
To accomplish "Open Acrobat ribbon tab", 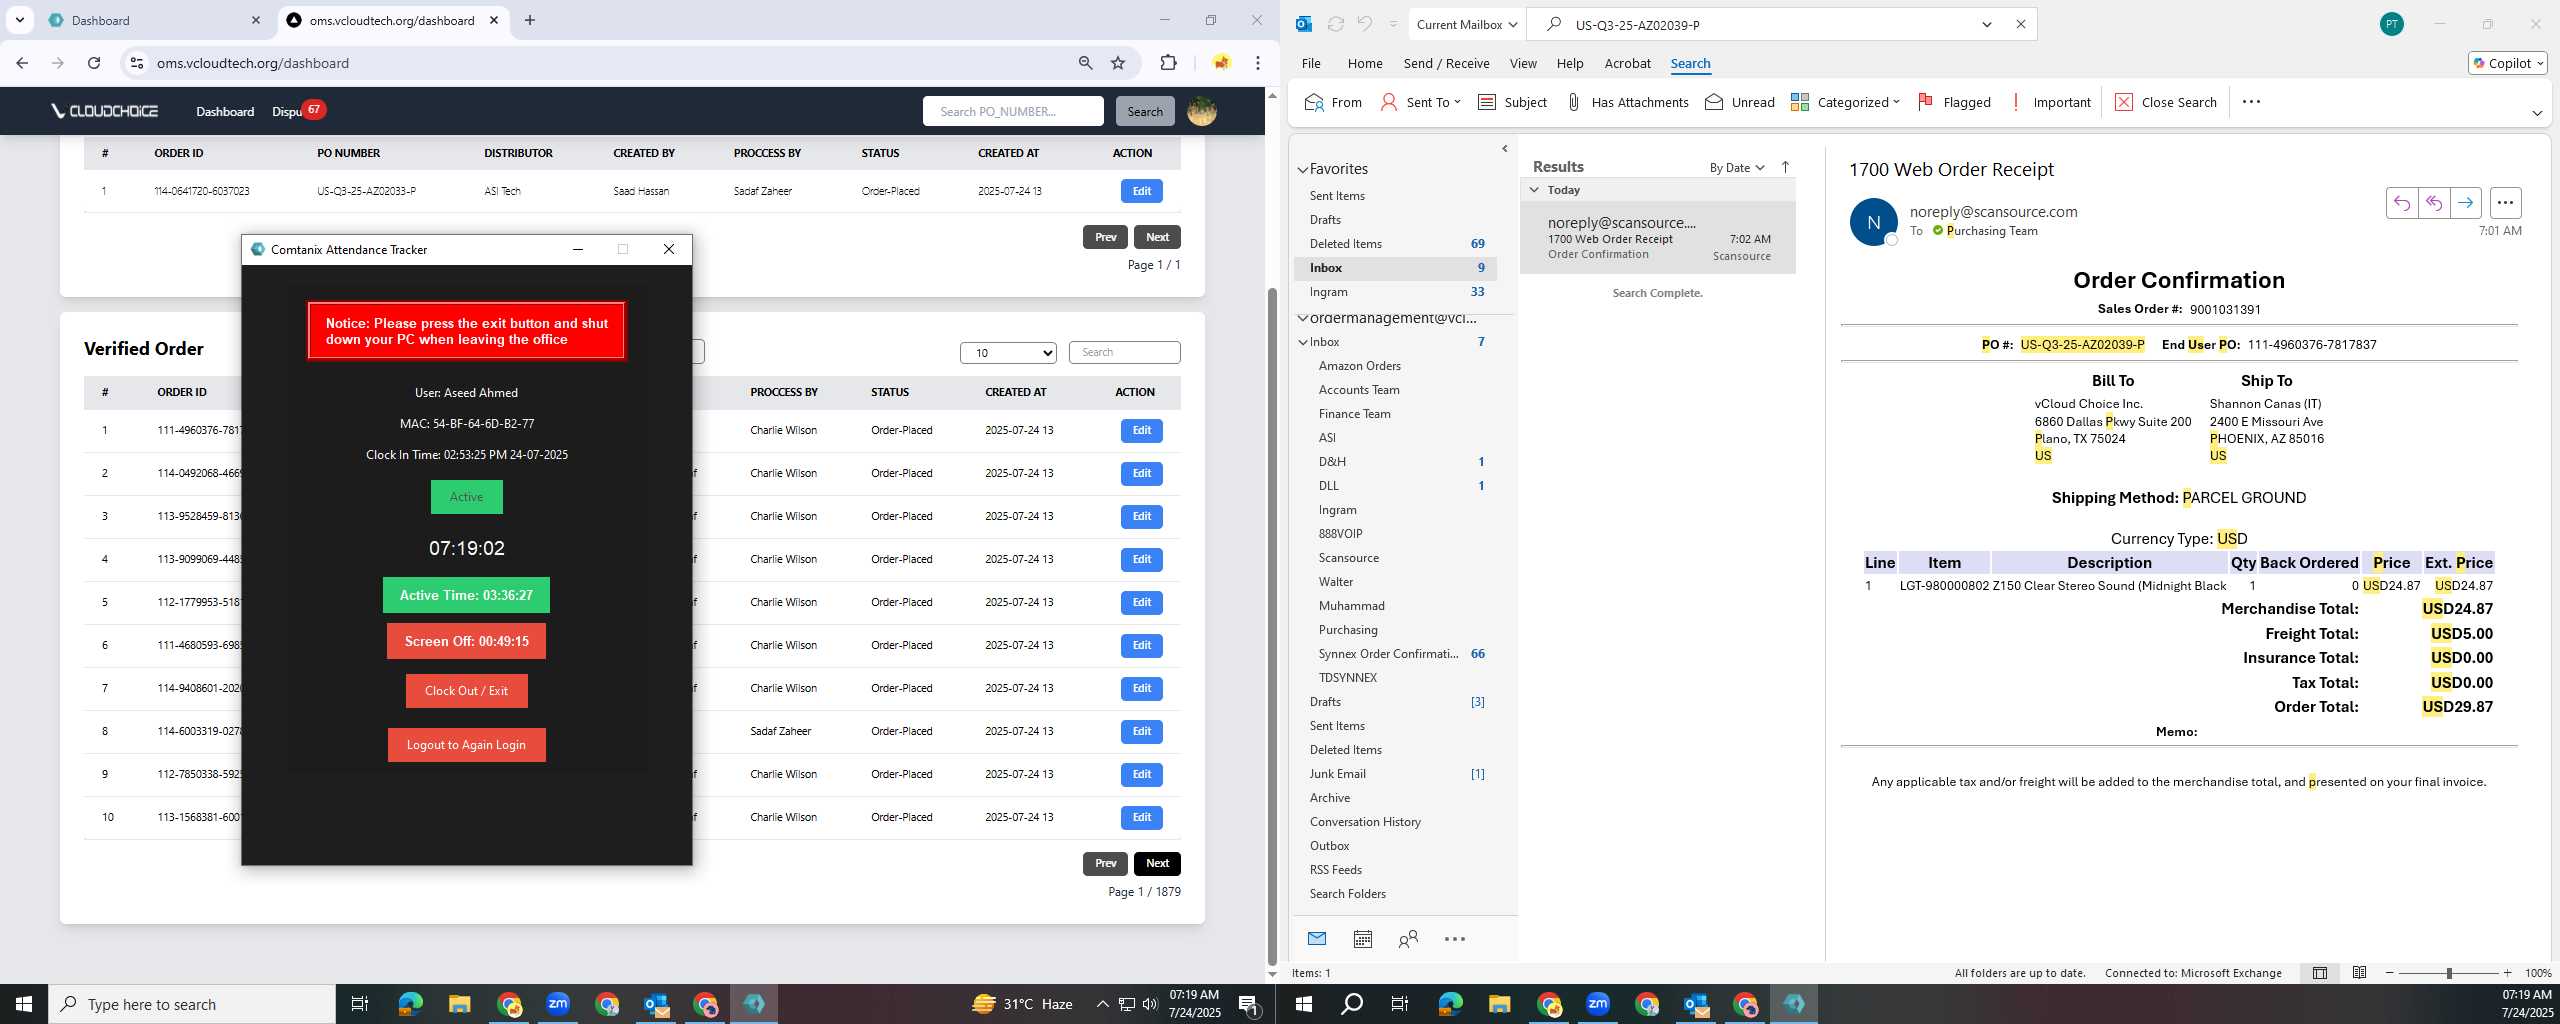I will click(1627, 63).
